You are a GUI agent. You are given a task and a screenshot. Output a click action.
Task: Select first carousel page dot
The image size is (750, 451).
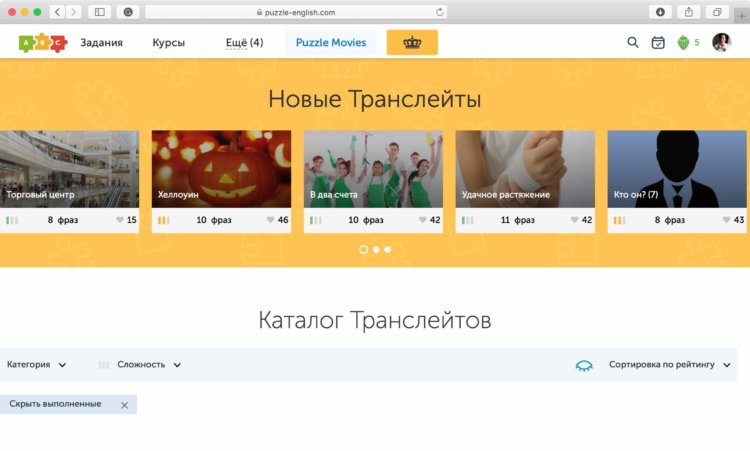coord(364,250)
